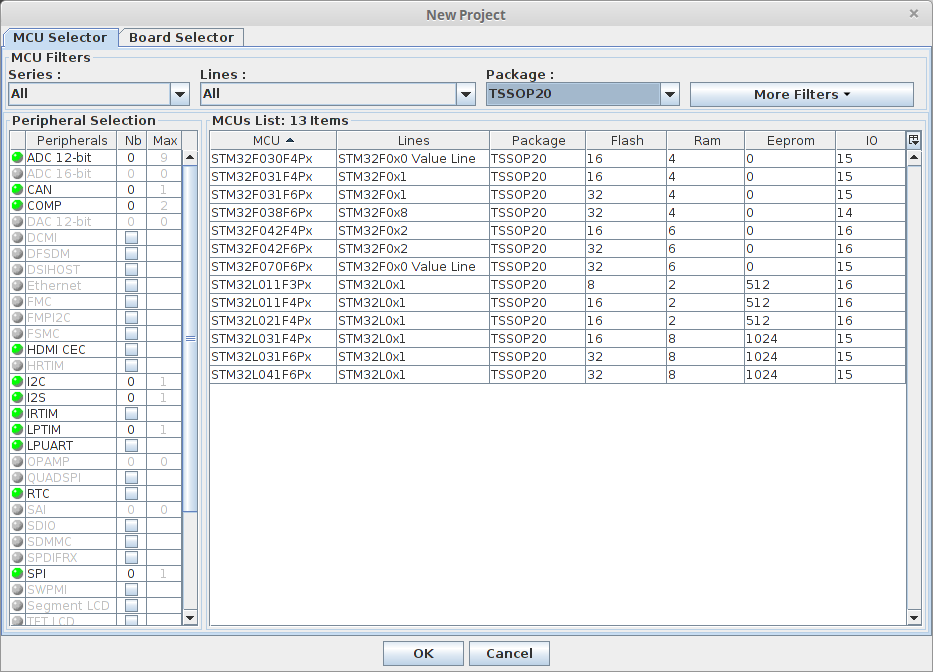Click the peripheral list scrollbar thumb

pos(190,338)
